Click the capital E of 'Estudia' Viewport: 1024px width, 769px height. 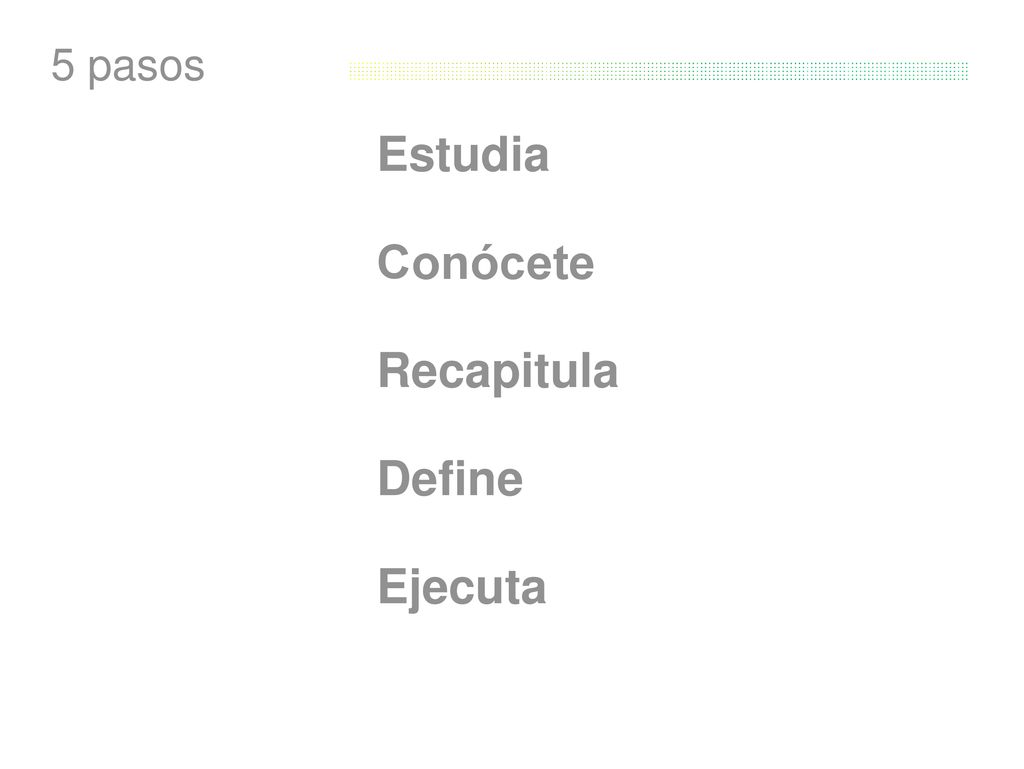(x=392, y=154)
